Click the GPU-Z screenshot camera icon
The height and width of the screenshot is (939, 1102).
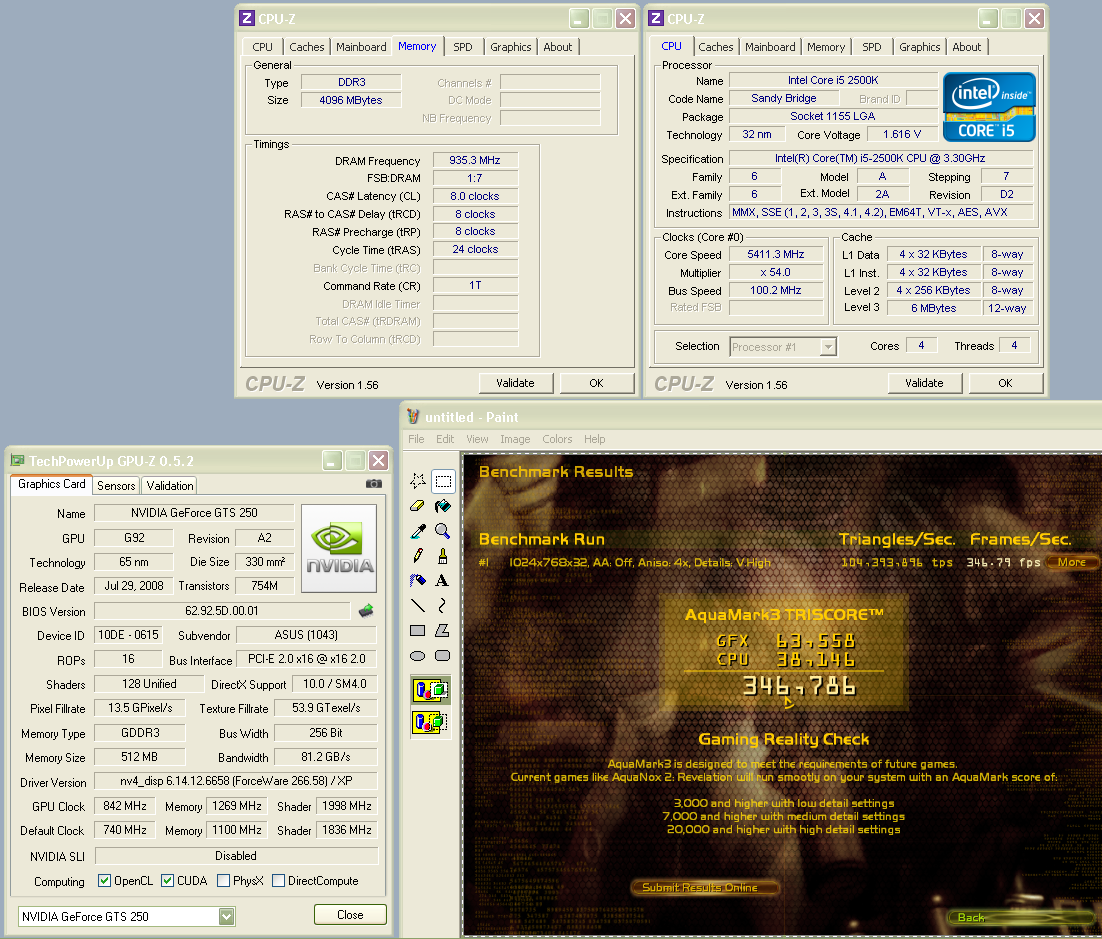coord(374,484)
